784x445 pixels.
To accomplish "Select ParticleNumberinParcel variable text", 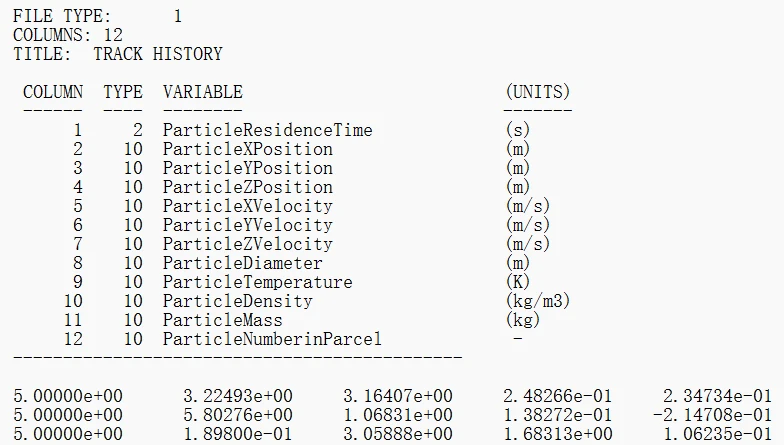I will (272, 339).
